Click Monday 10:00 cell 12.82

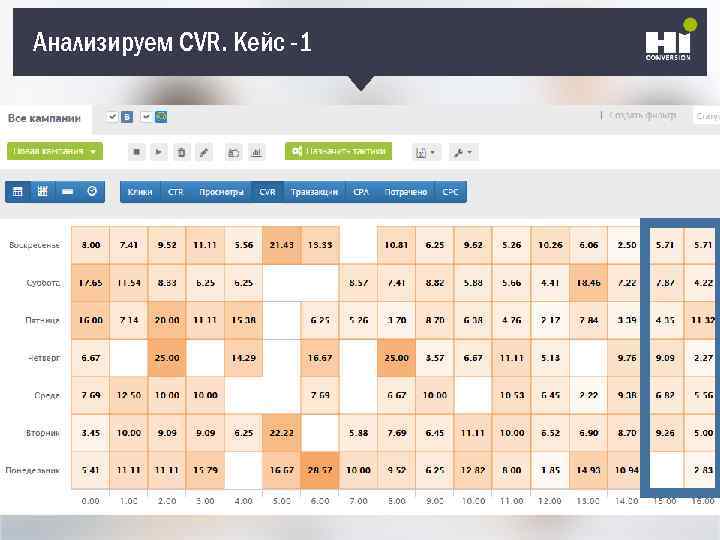click(x=473, y=470)
